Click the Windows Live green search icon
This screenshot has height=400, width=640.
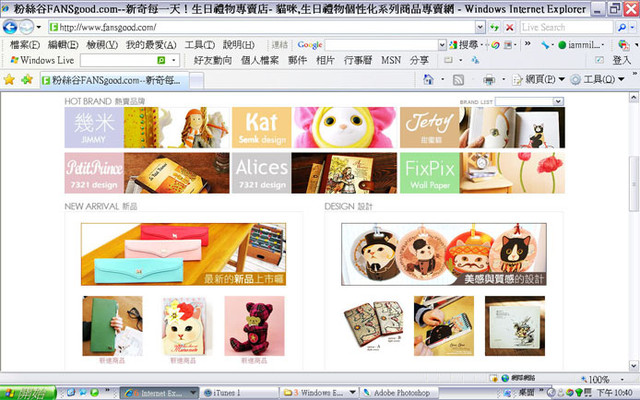coord(161,60)
